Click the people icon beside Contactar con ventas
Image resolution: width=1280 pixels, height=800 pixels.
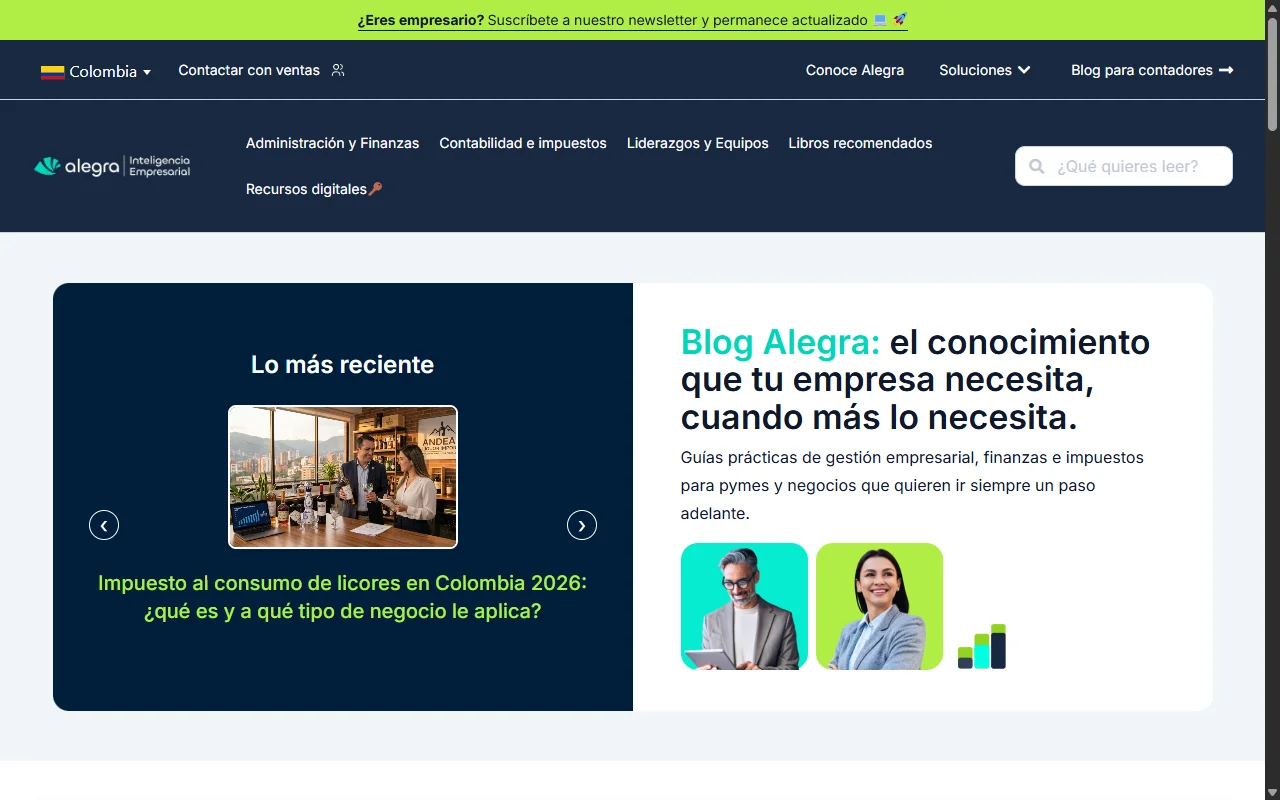tap(338, 70)
